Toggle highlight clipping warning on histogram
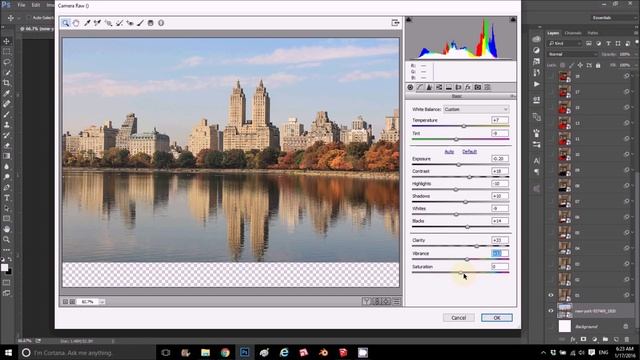This screenshot has height=360, width=640. 513,20
